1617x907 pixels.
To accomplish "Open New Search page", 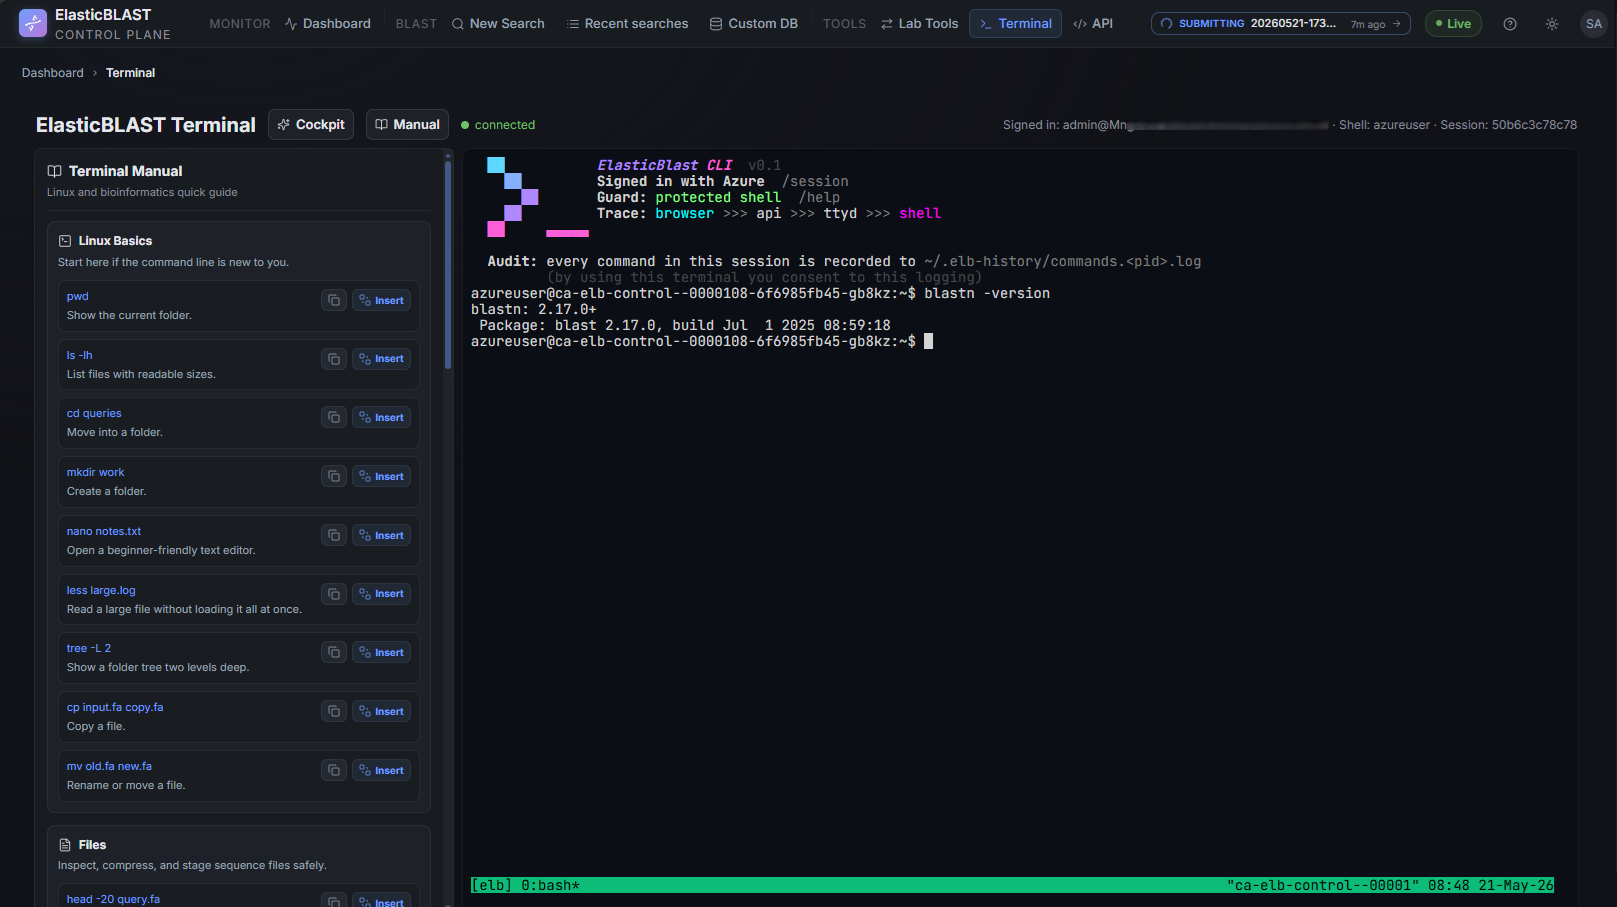I will [x=497, y=24].
